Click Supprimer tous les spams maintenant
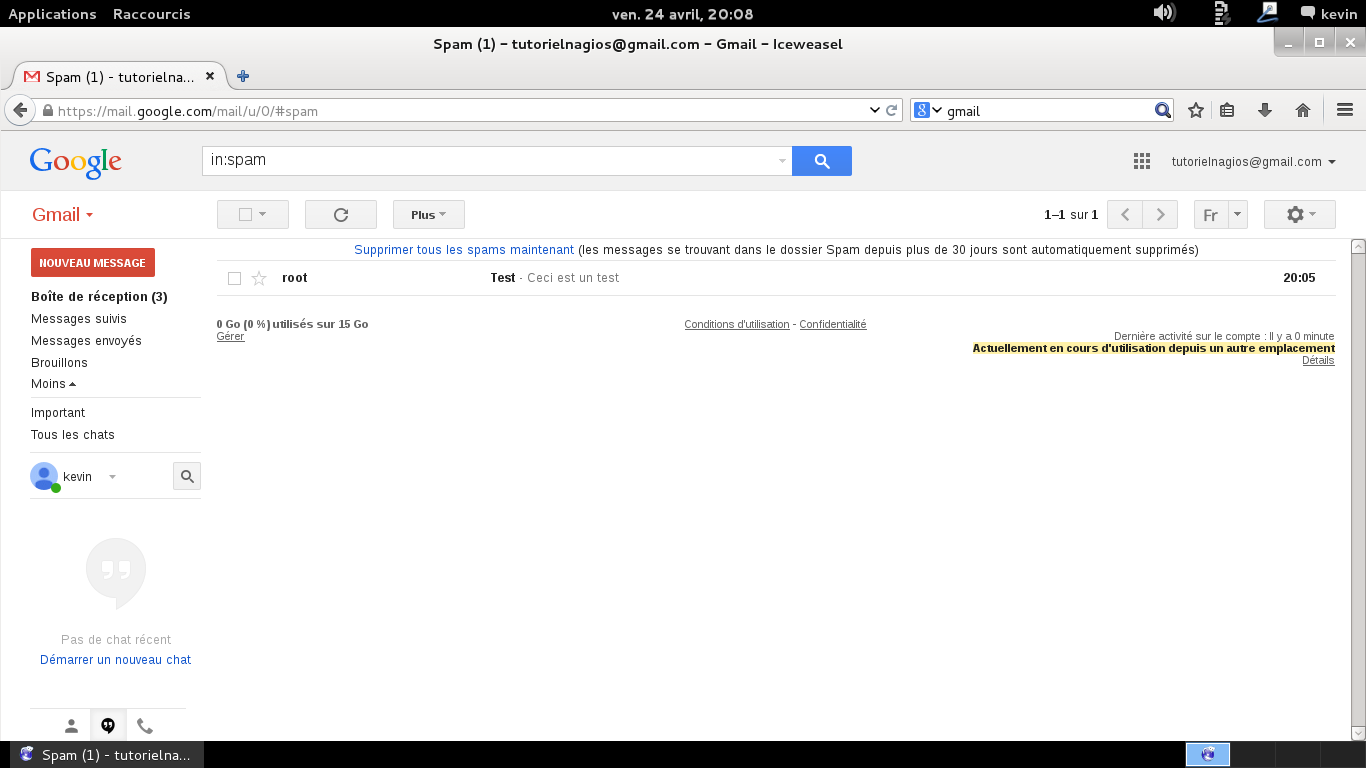1366x768 pixels. coord(464,250)
